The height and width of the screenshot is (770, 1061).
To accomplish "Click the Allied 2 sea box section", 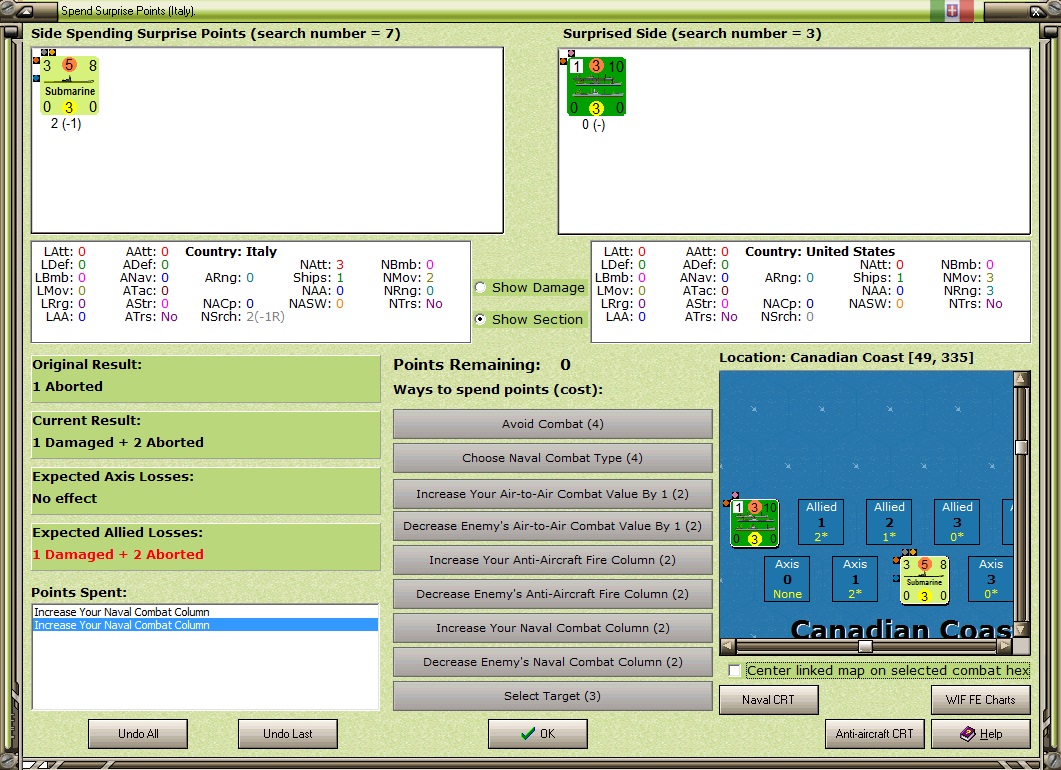I will click(889, 522).
